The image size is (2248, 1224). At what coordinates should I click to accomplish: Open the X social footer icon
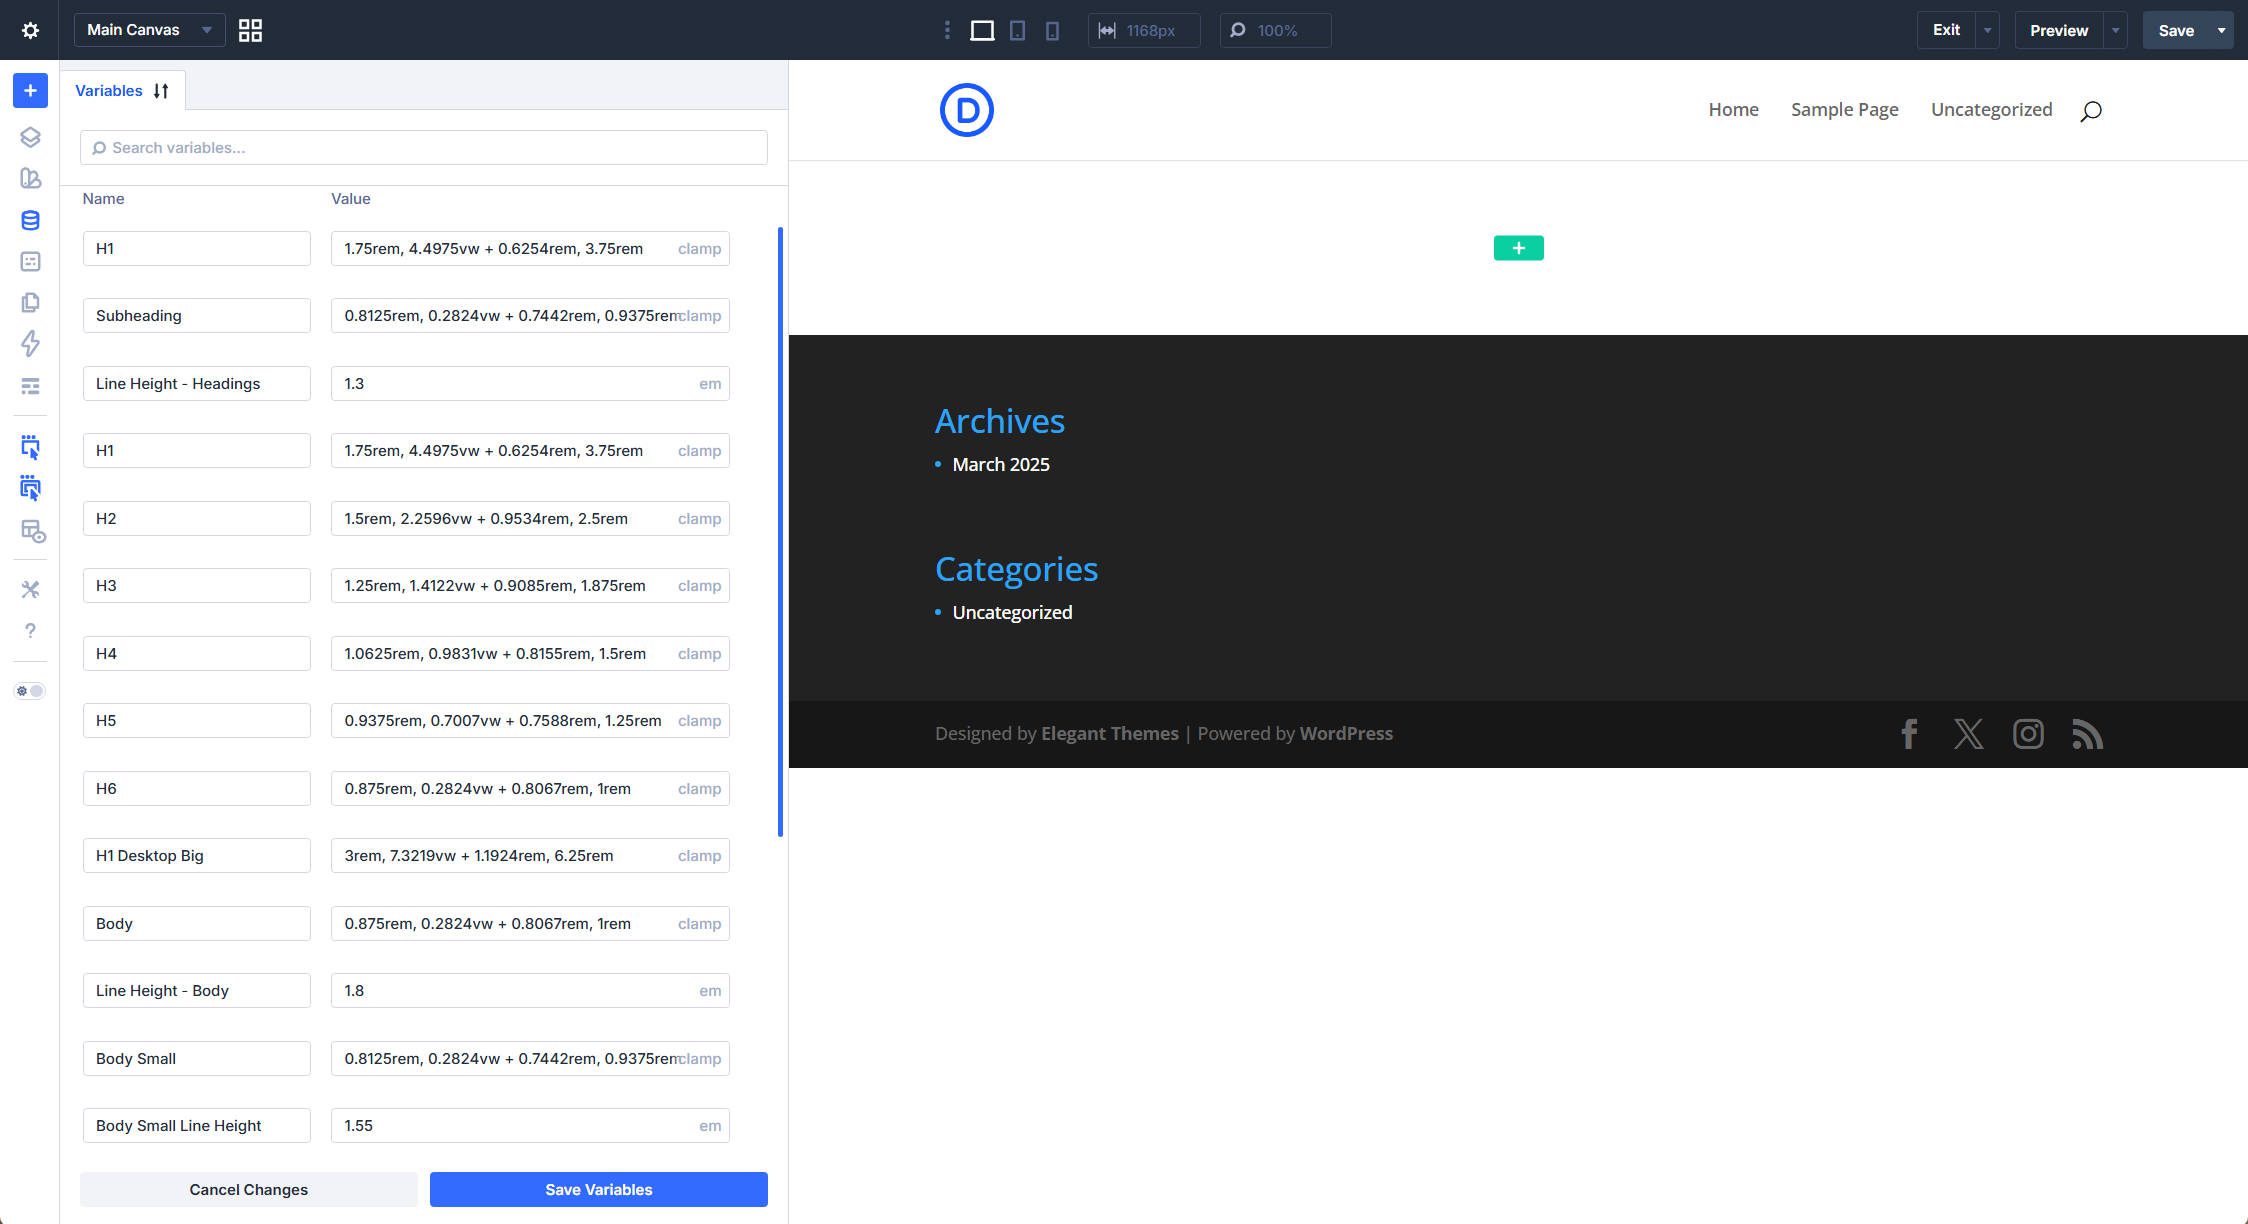(x=1968, y=734)
